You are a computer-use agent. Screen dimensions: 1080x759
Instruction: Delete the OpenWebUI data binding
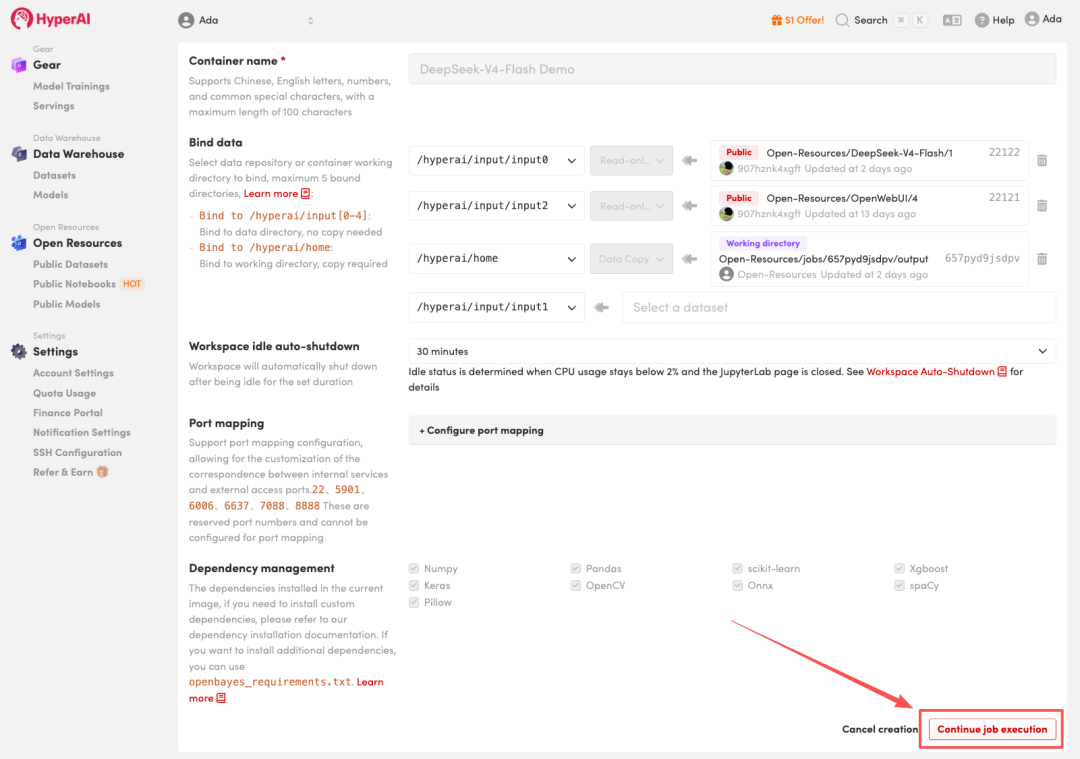tap(1042, 206)
